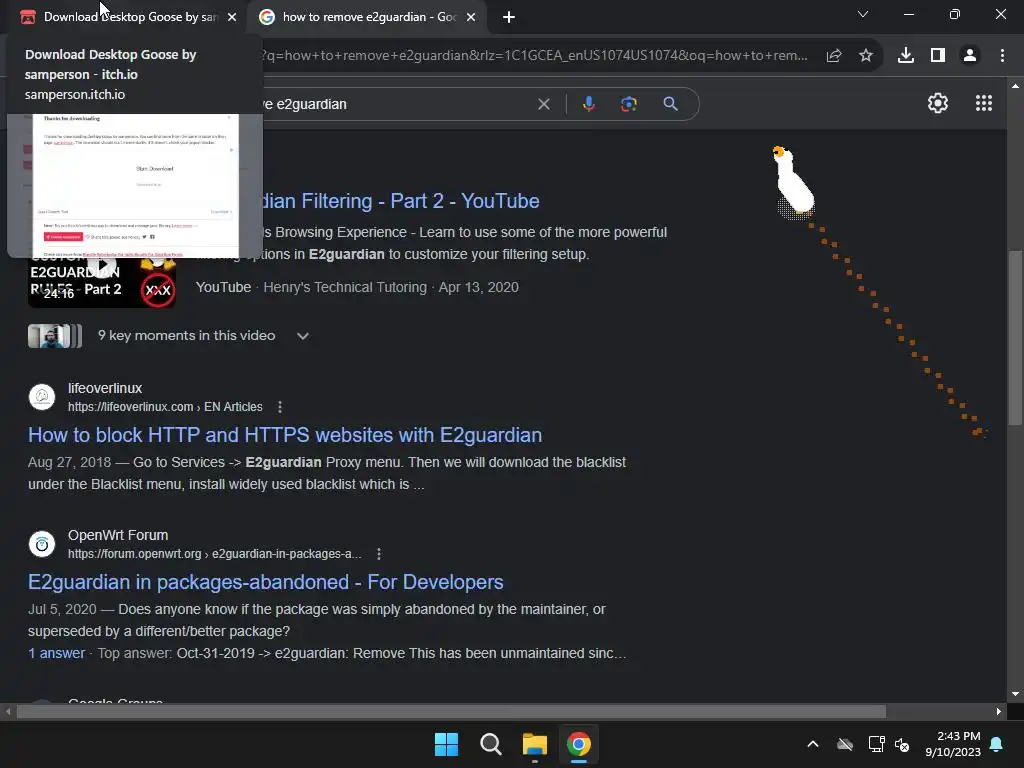Click the Google search magnifier button
Screen dimensions: 1024x768
tap(671, 104)
